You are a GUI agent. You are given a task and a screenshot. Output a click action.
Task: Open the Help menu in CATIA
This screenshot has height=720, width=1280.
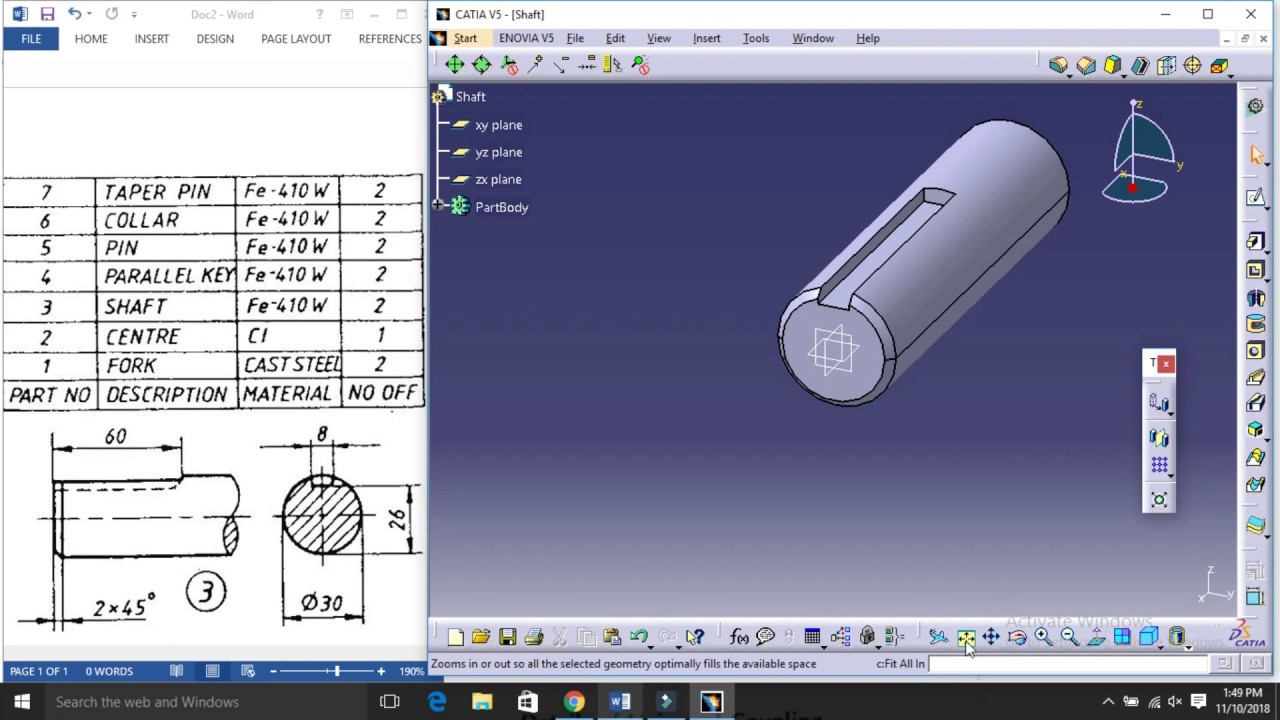pos(868,38)
